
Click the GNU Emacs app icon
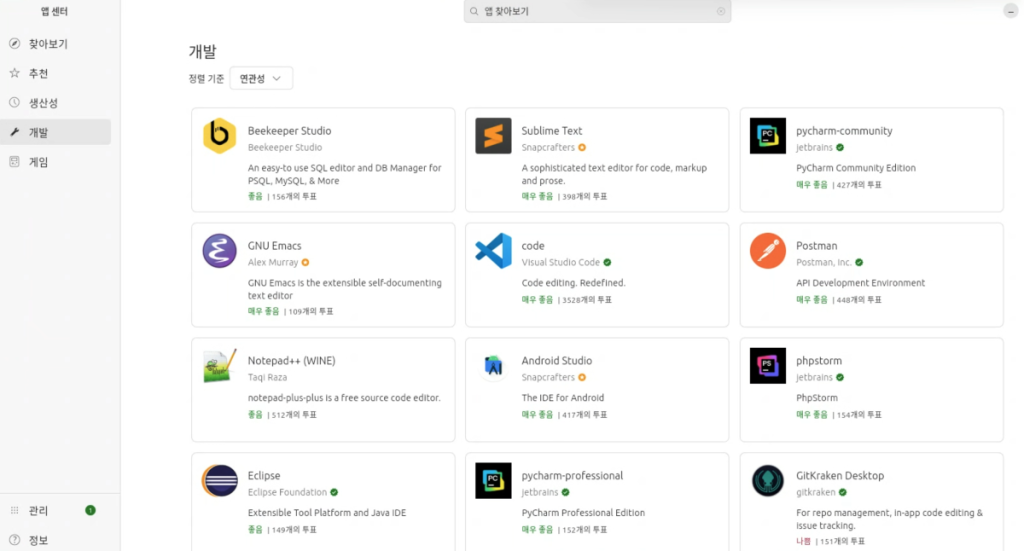click(219, 251)
